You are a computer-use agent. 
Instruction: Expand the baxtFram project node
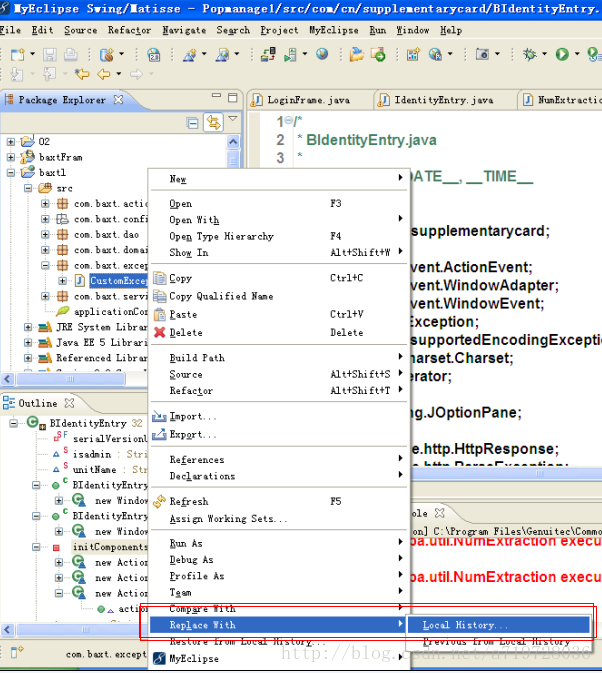coord(11,157)
